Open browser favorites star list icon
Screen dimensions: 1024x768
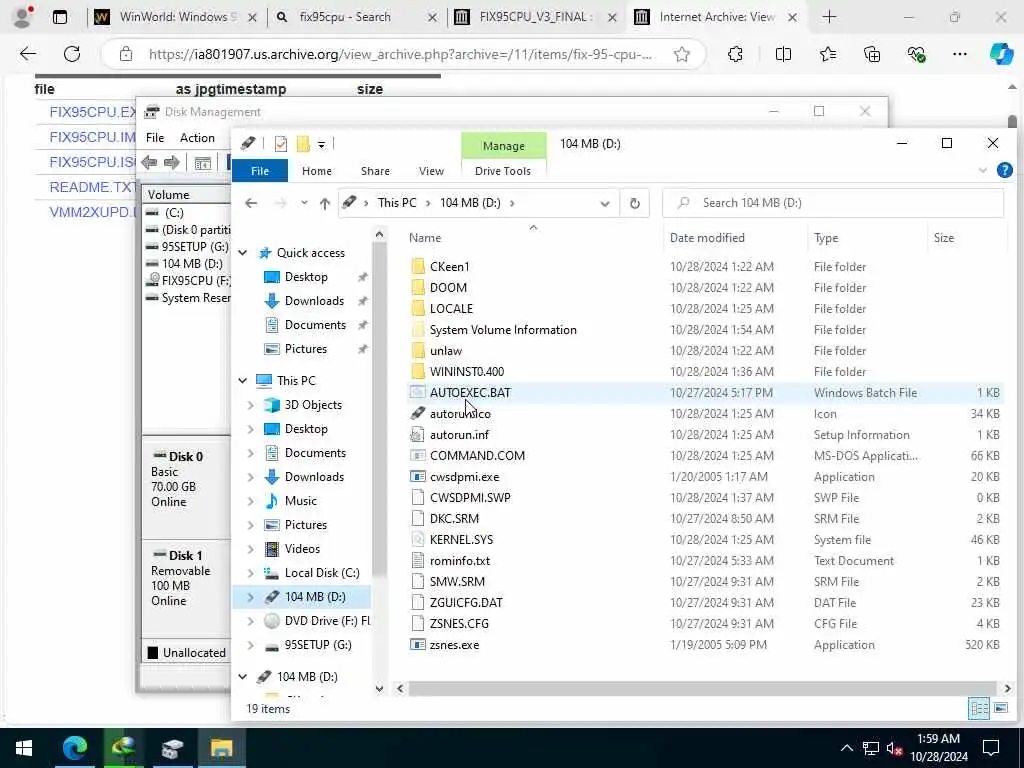coord(827,54)
